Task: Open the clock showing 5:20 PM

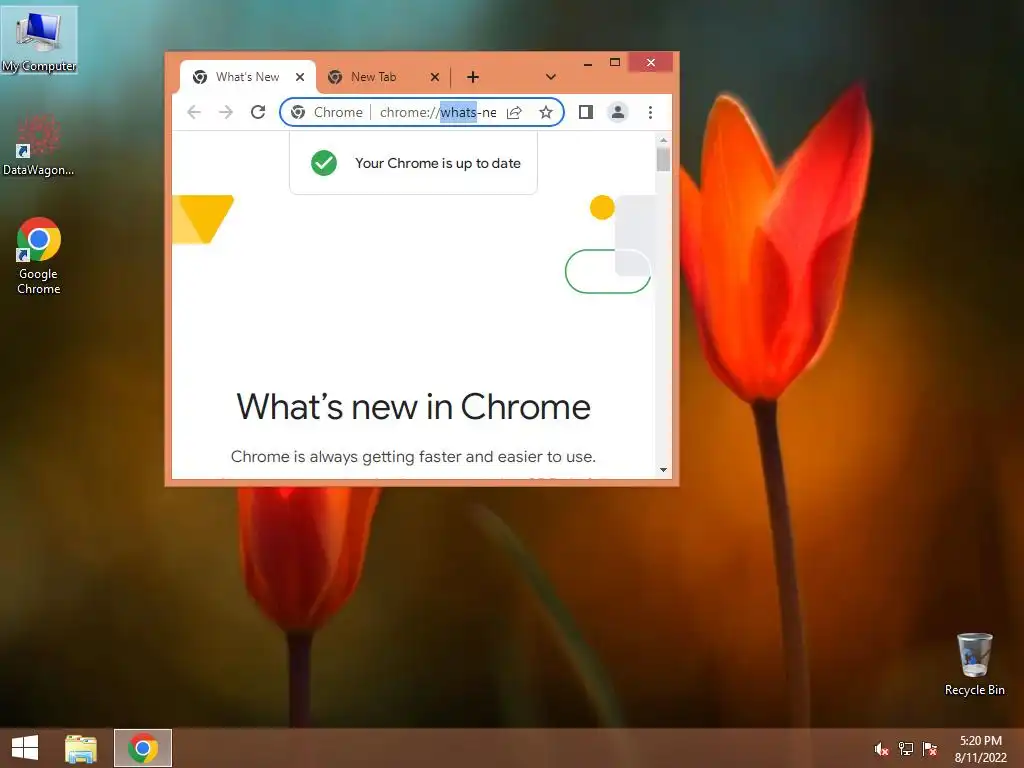Action: (981, 749)
